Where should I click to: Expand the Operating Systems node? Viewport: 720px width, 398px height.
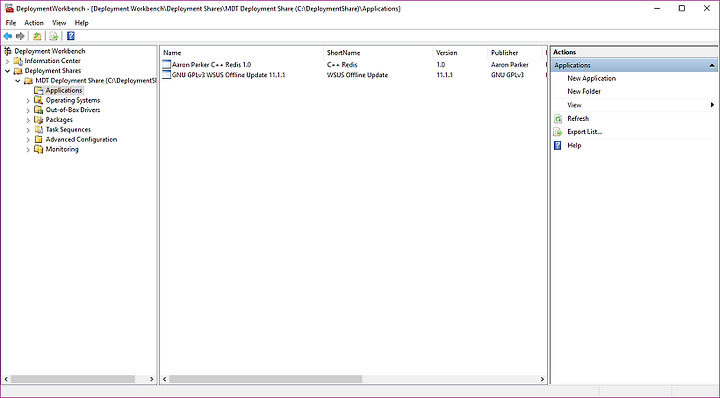tap(28, 101)
